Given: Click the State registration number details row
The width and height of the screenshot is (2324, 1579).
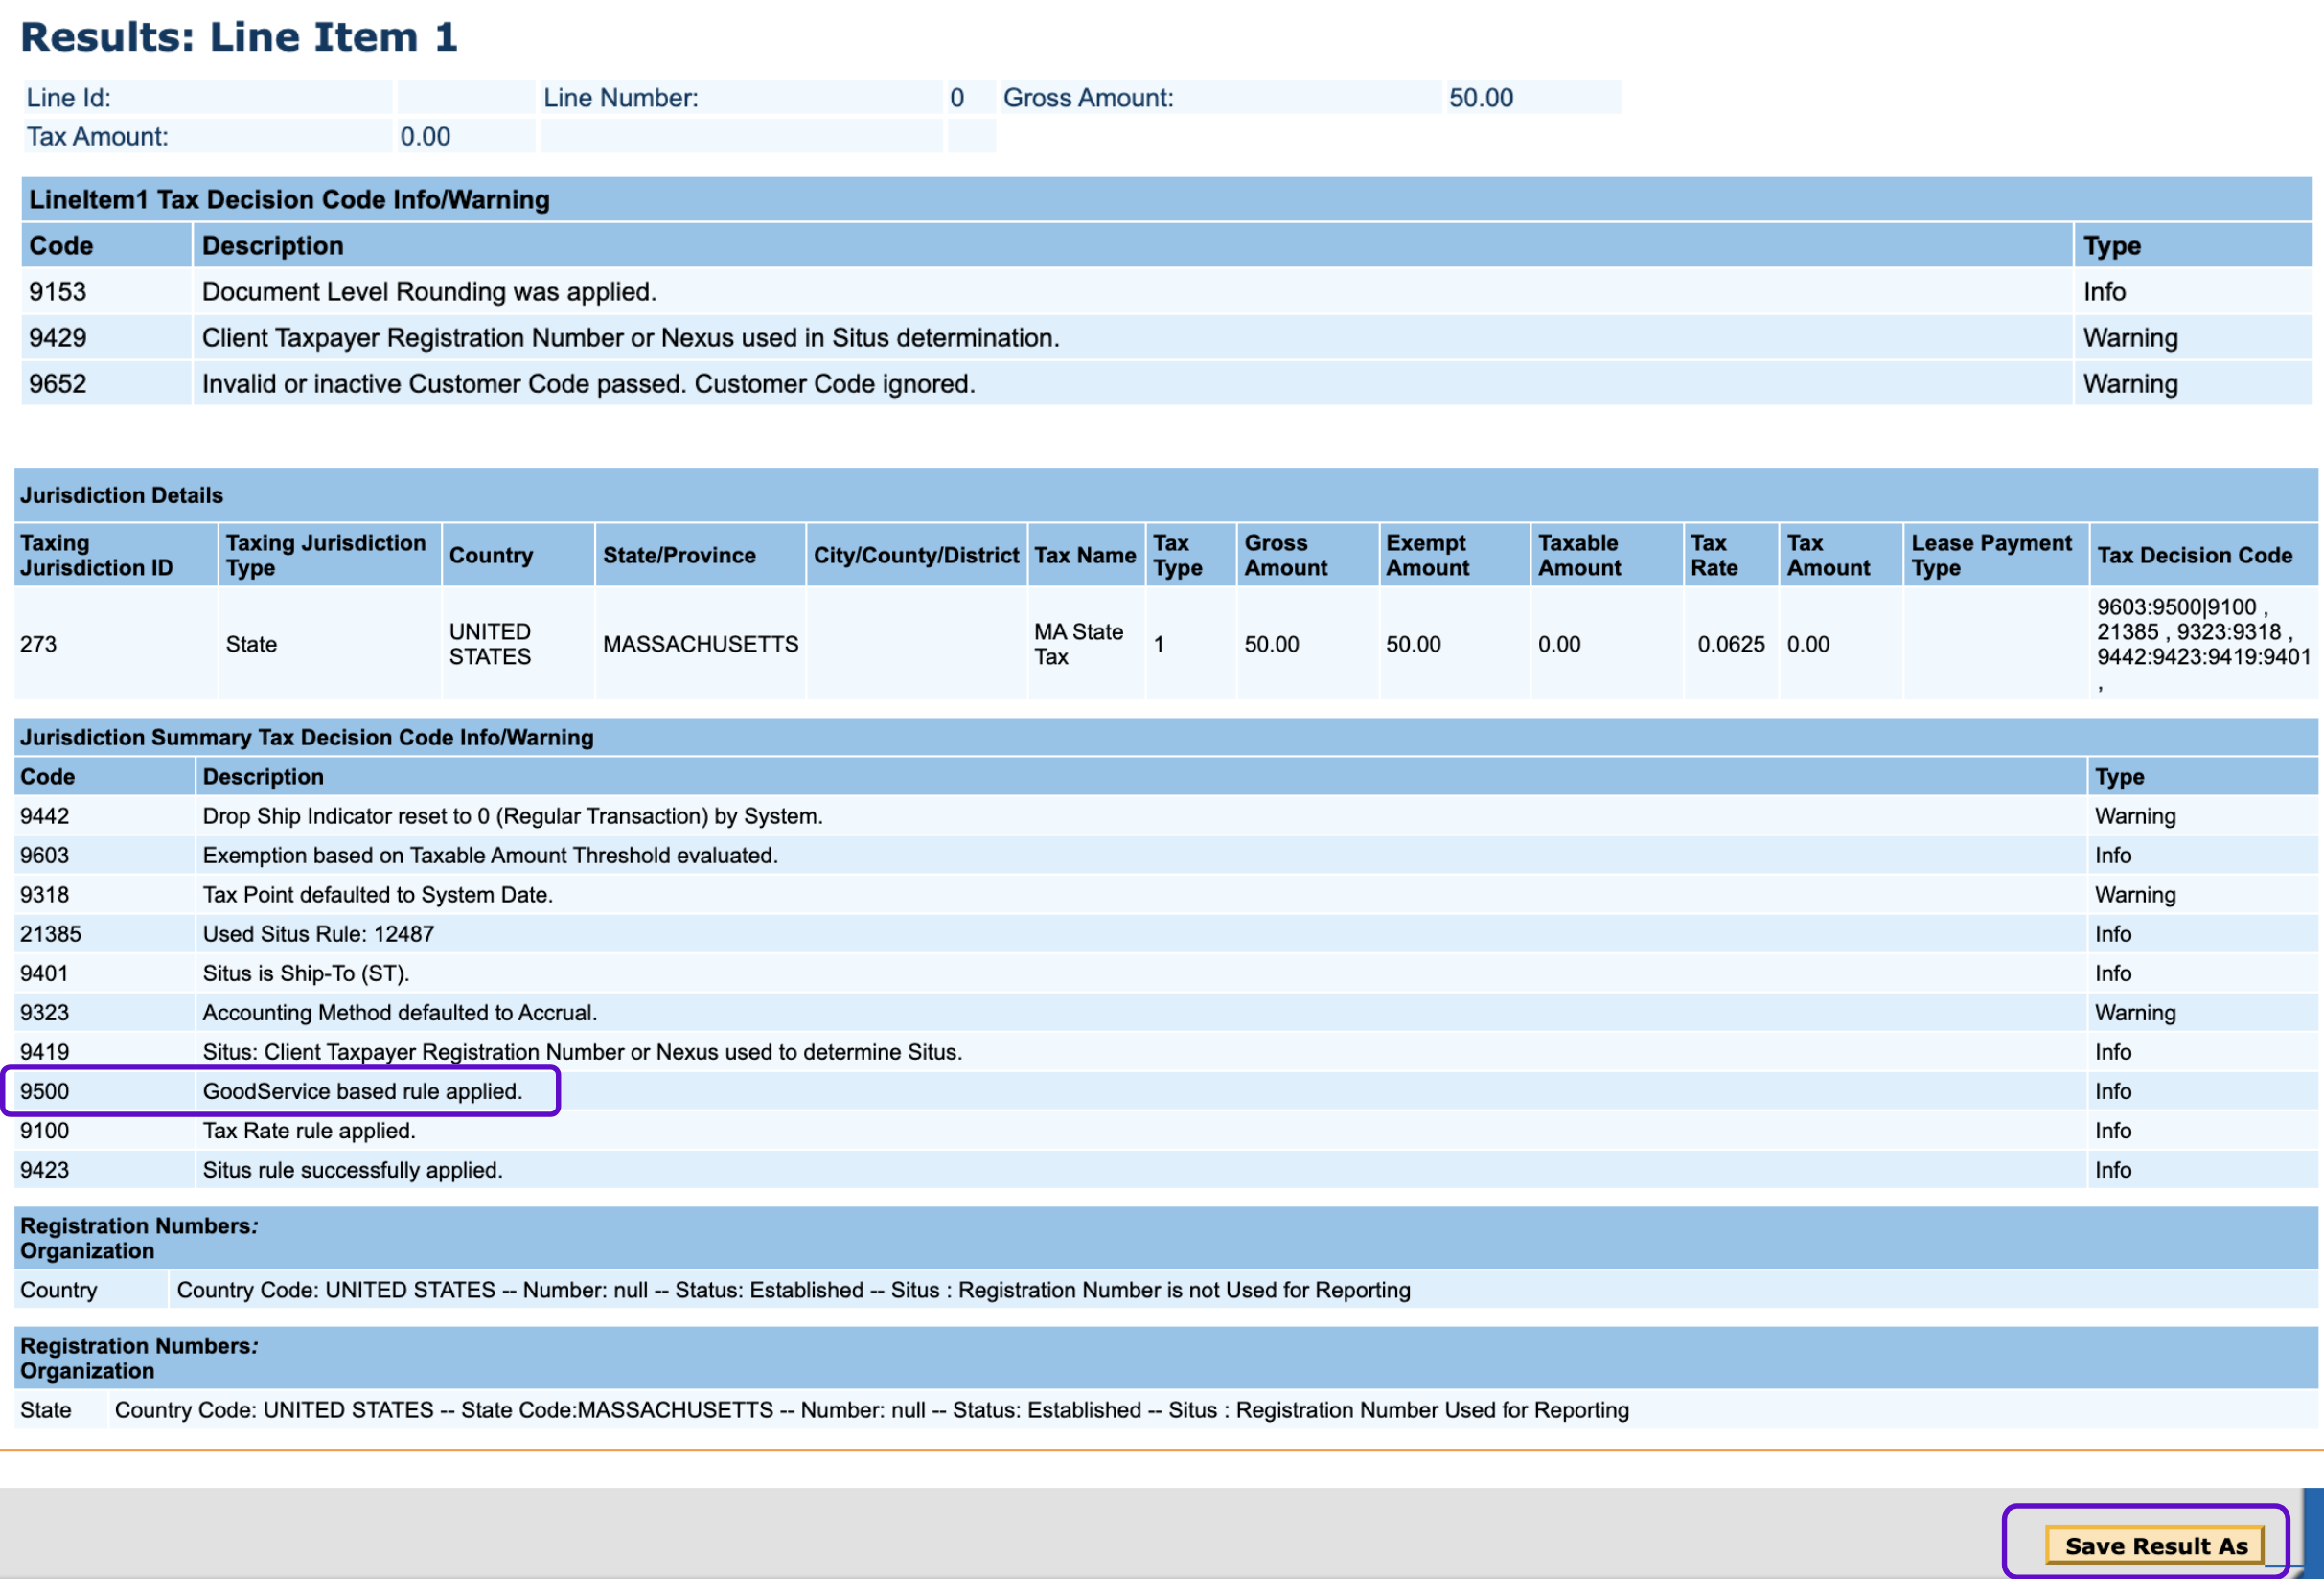Looking at the screenshot, I should 870,1410.
